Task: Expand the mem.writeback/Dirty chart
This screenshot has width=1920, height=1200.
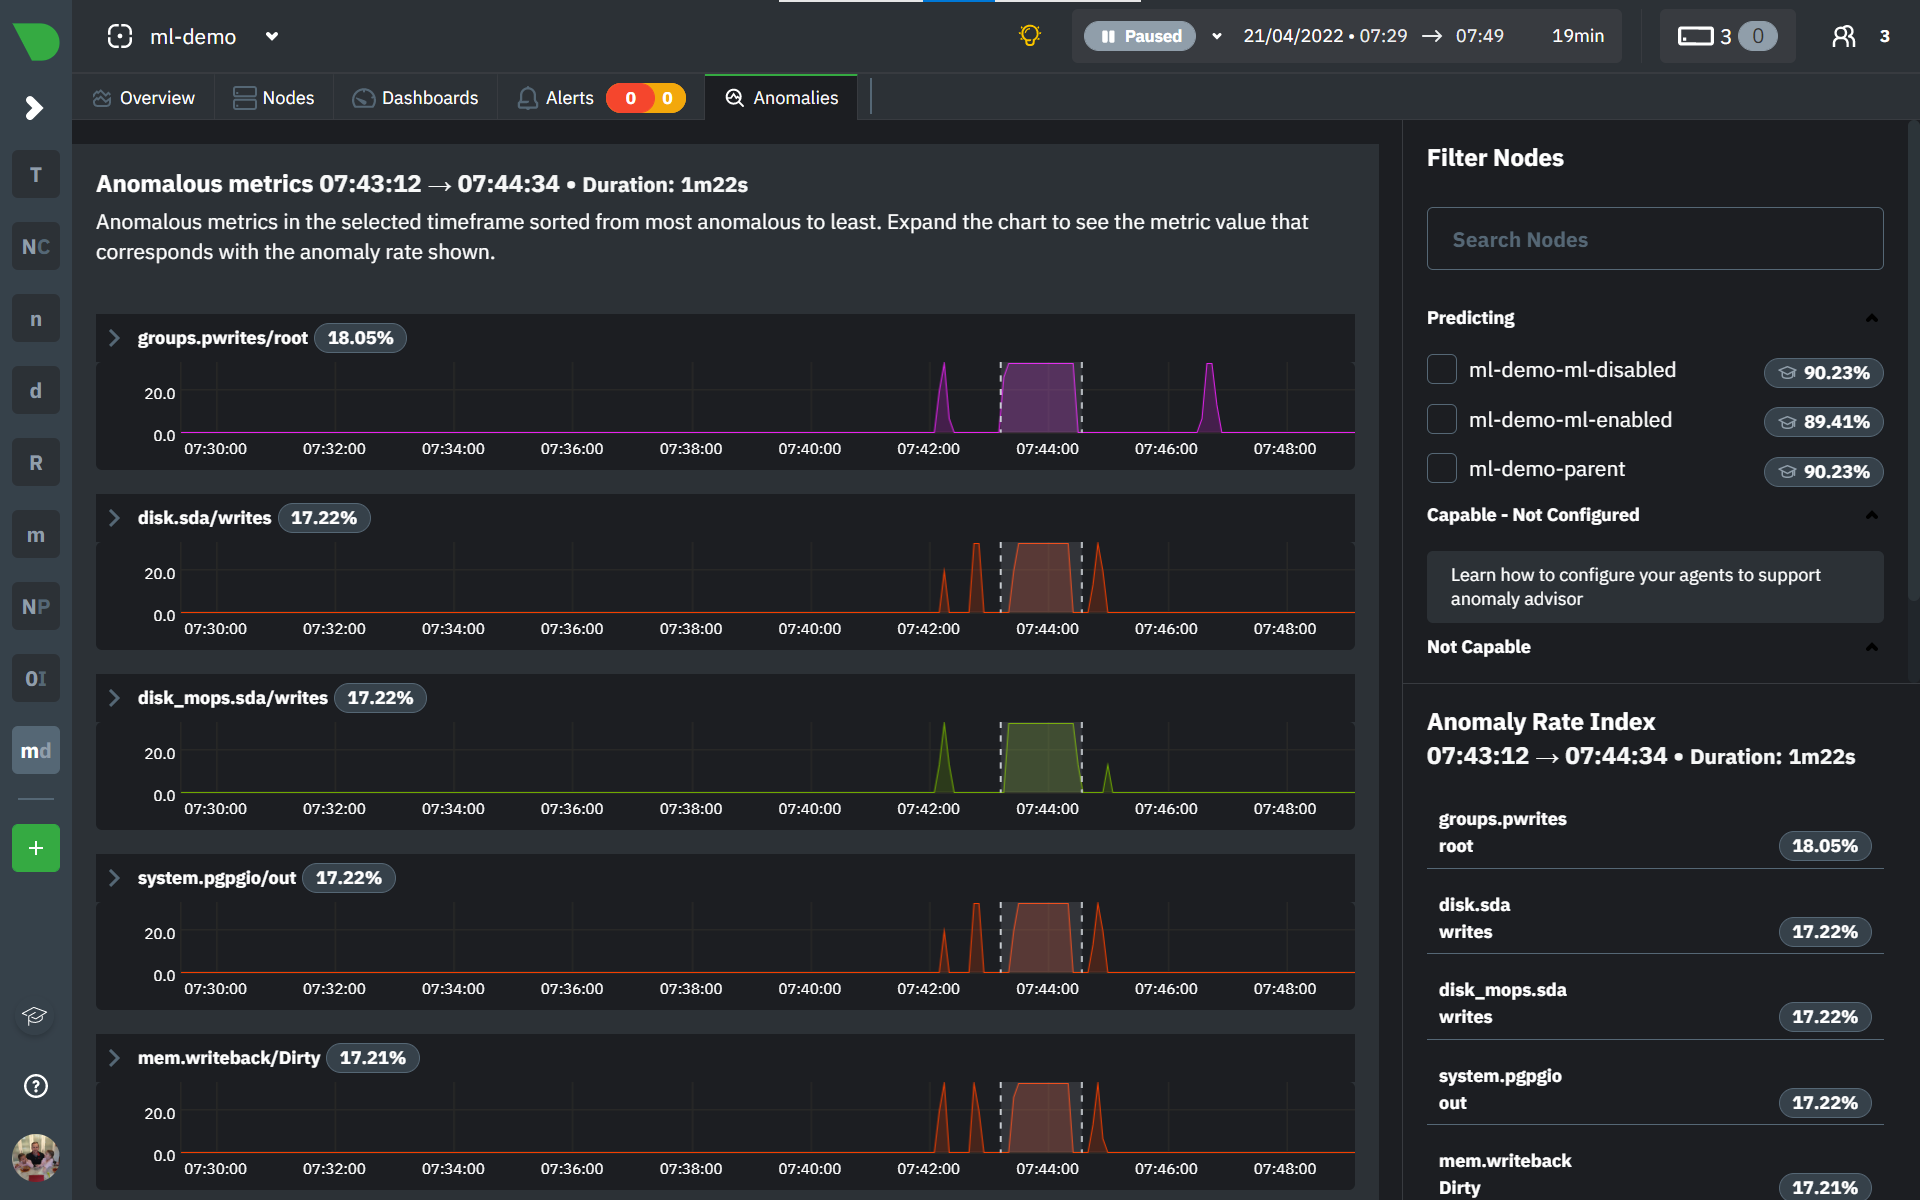Action: [x=114, y=1058]
